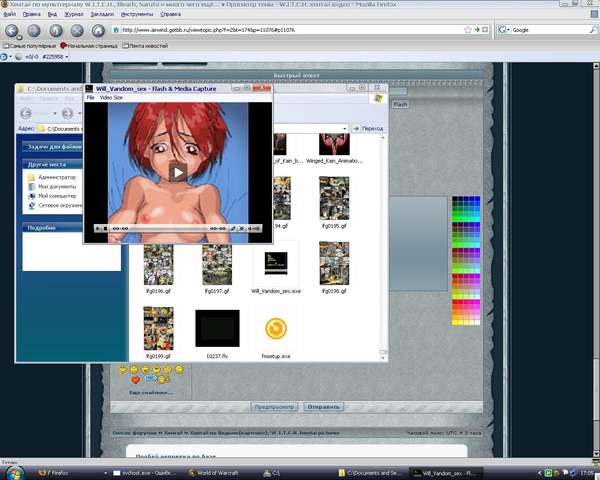Open the Самые популярные bookmark folder

click(29, 46)
